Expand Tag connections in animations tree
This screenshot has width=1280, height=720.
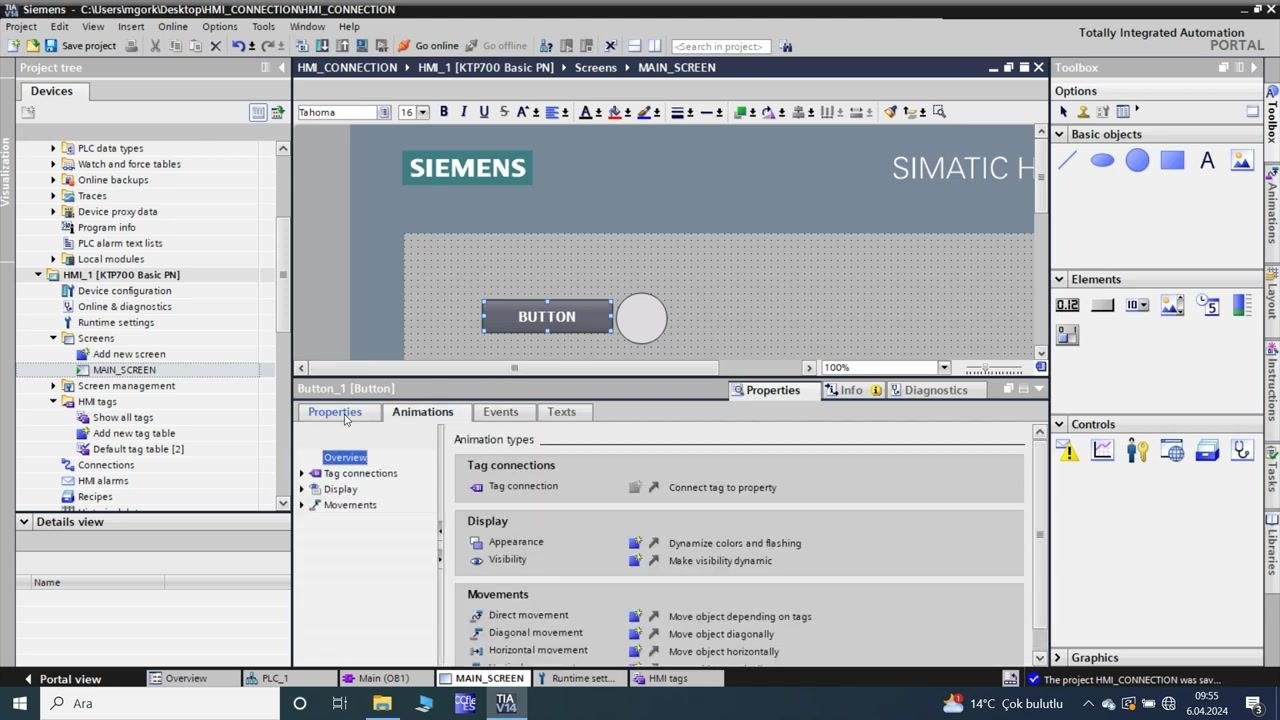(302, 473)
